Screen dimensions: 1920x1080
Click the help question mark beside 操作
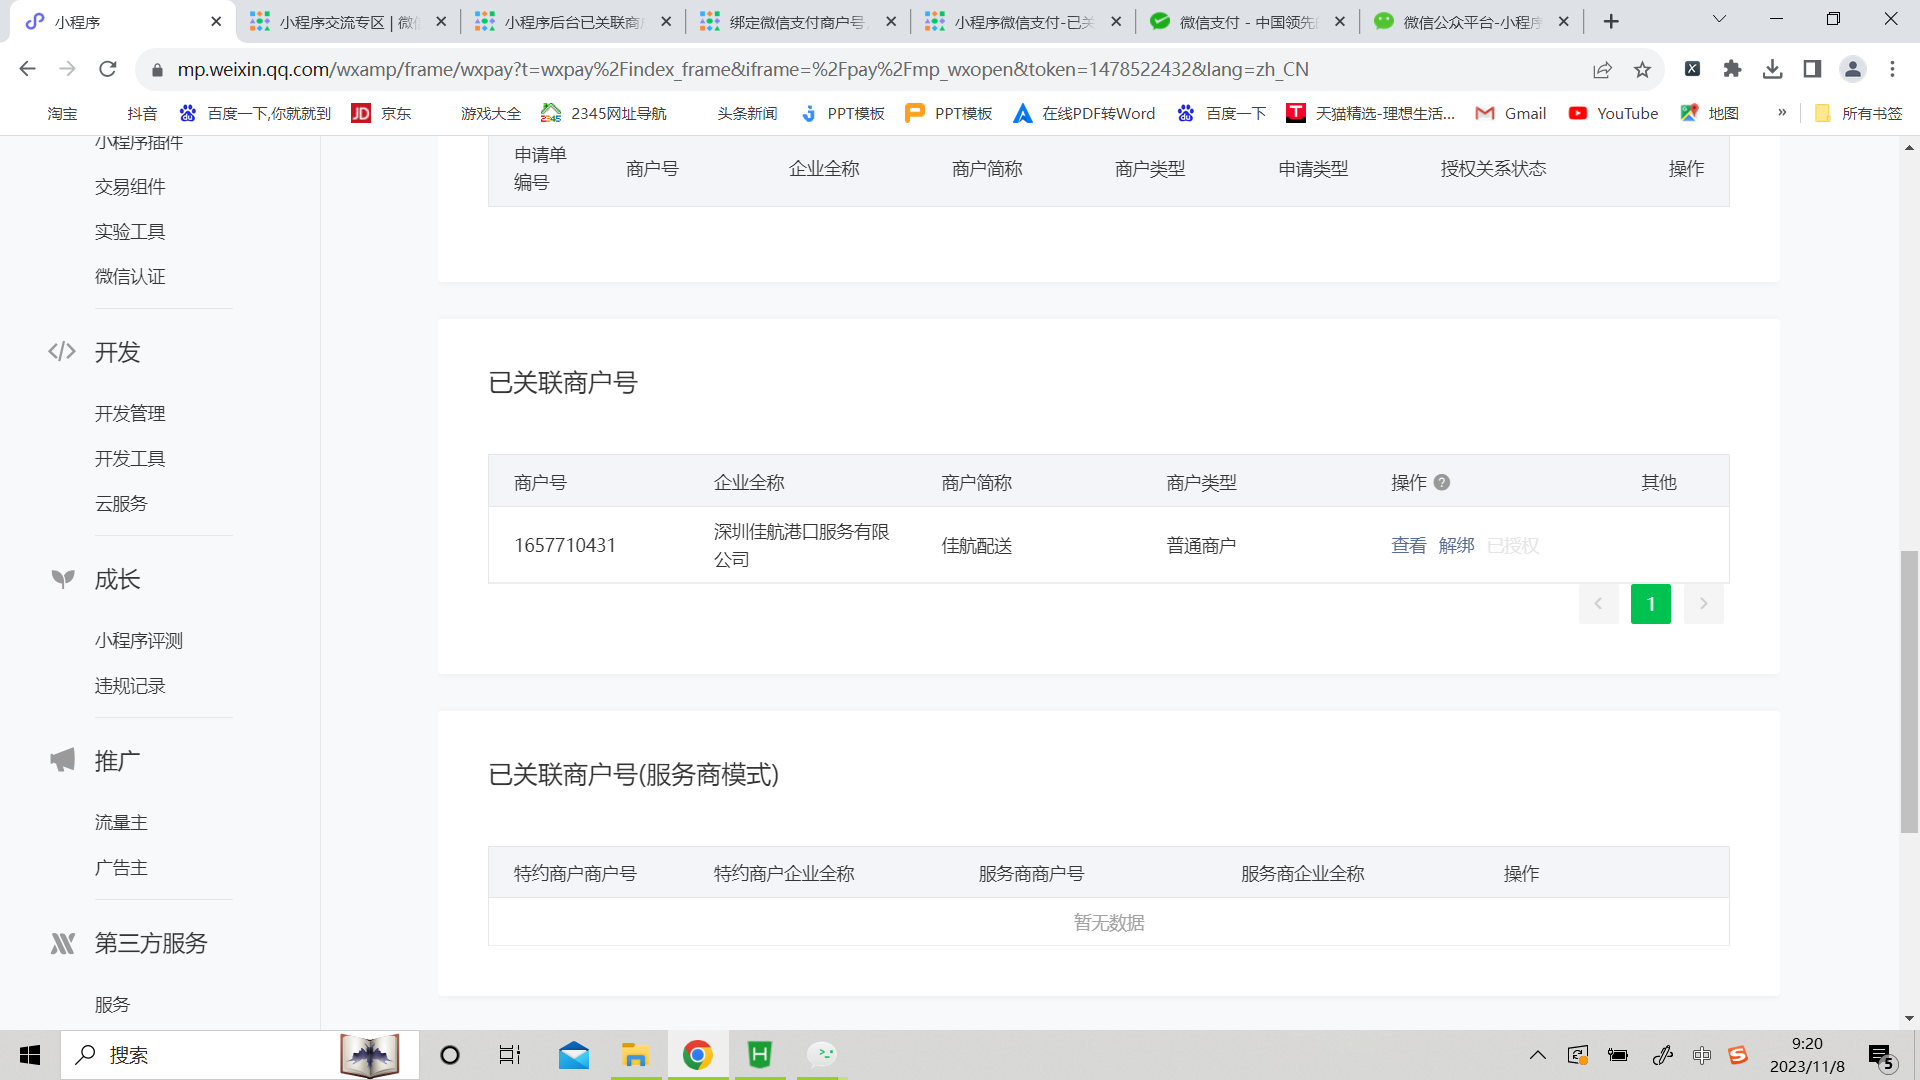pos(1442,483)
